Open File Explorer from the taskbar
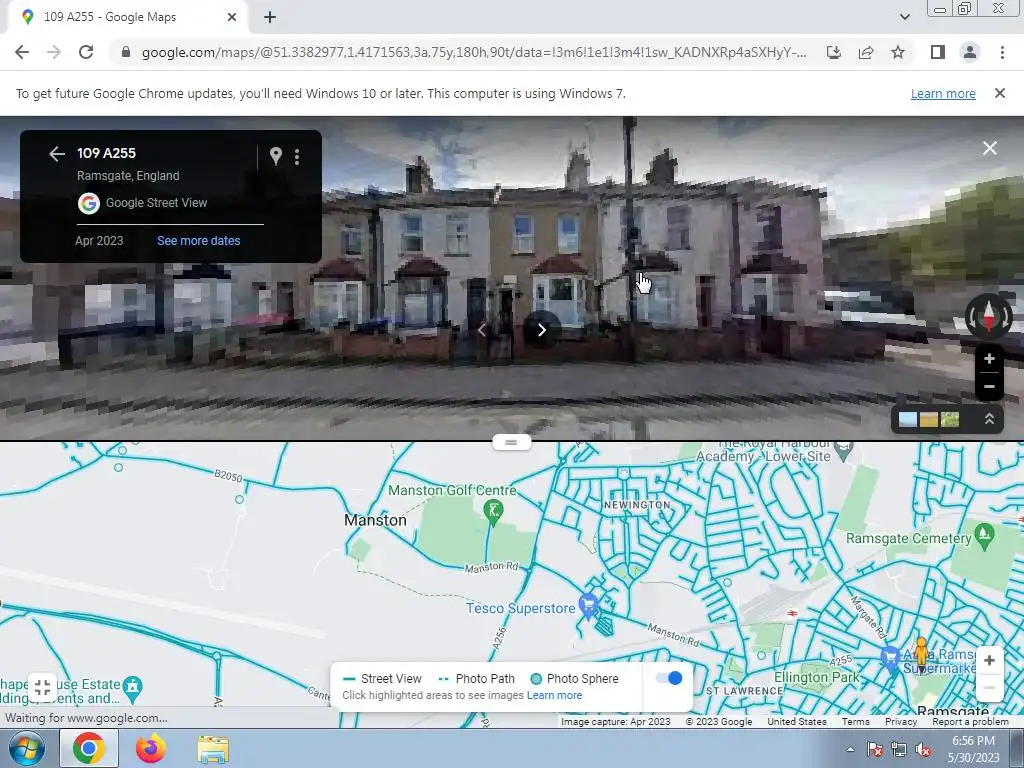Screen dimensions: 1024x768 213,750
